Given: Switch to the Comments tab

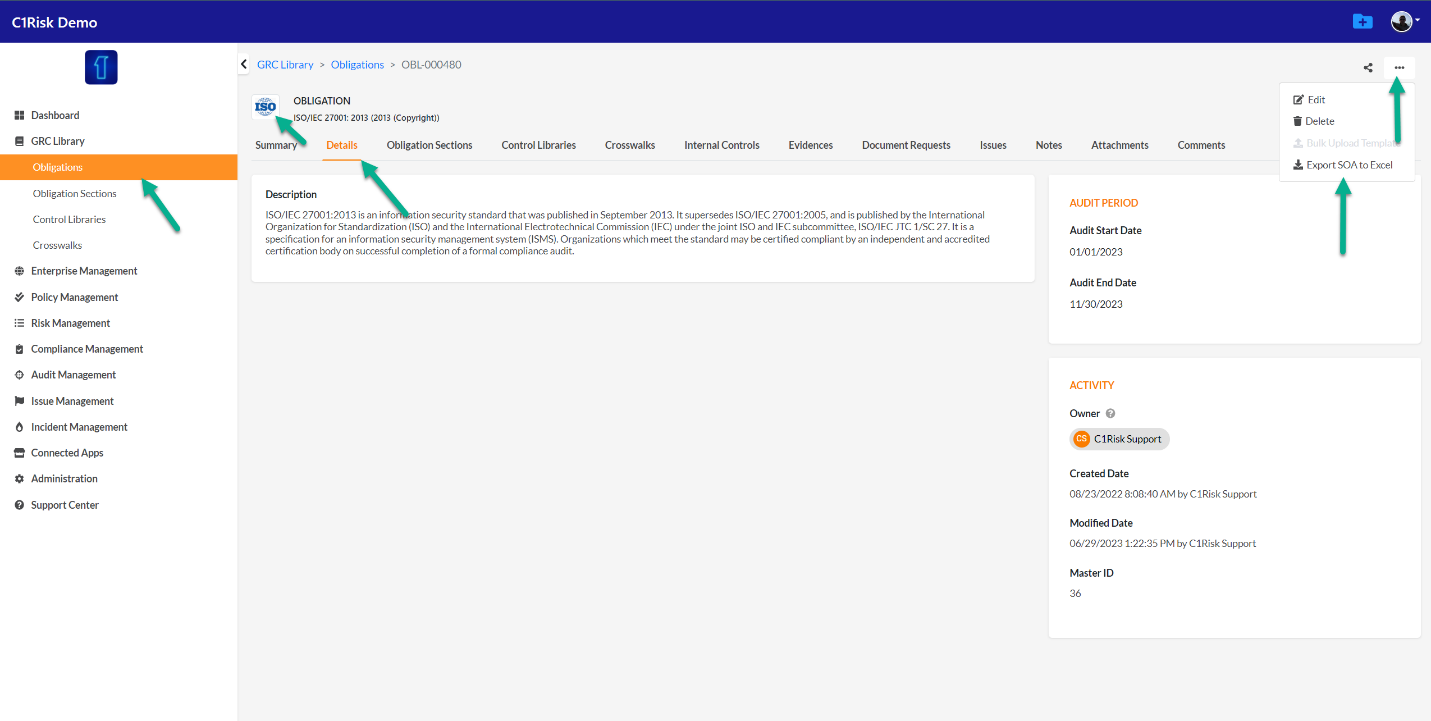Looking at the screenshot, I should [1201, 145].
